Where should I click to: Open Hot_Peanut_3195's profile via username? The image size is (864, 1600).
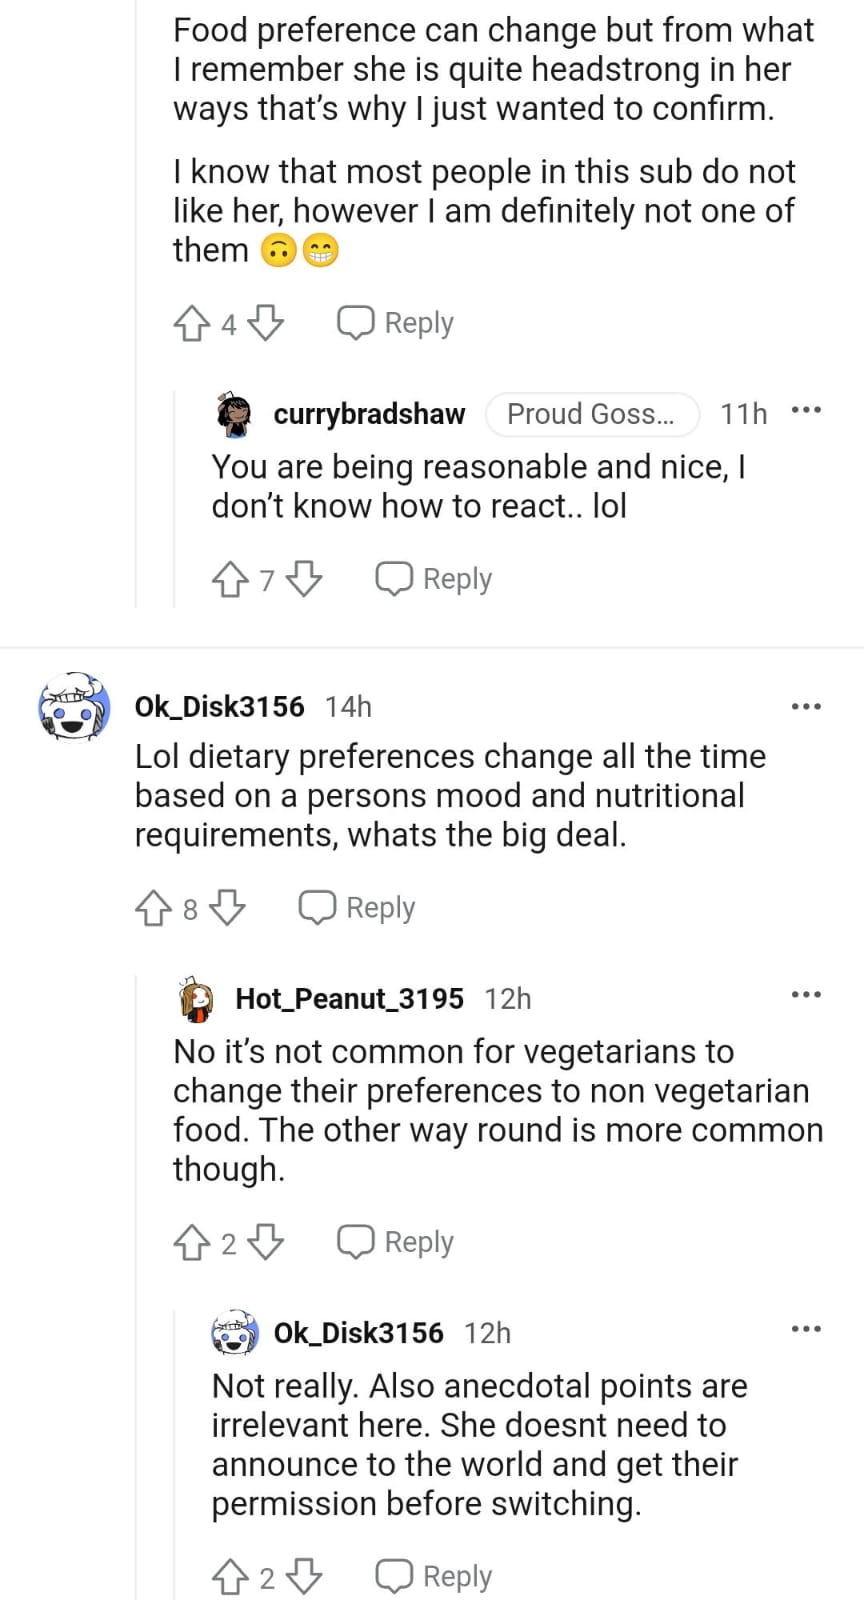[x=349, y=999]
